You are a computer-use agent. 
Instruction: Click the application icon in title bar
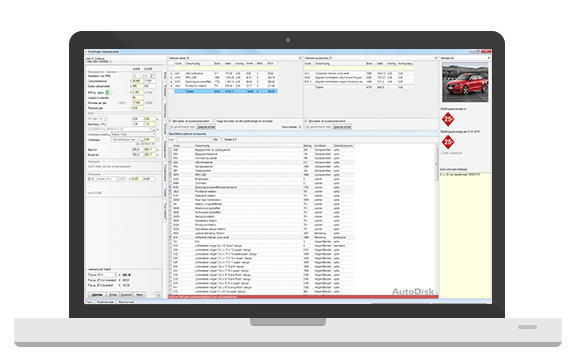(x=86, y=52)
